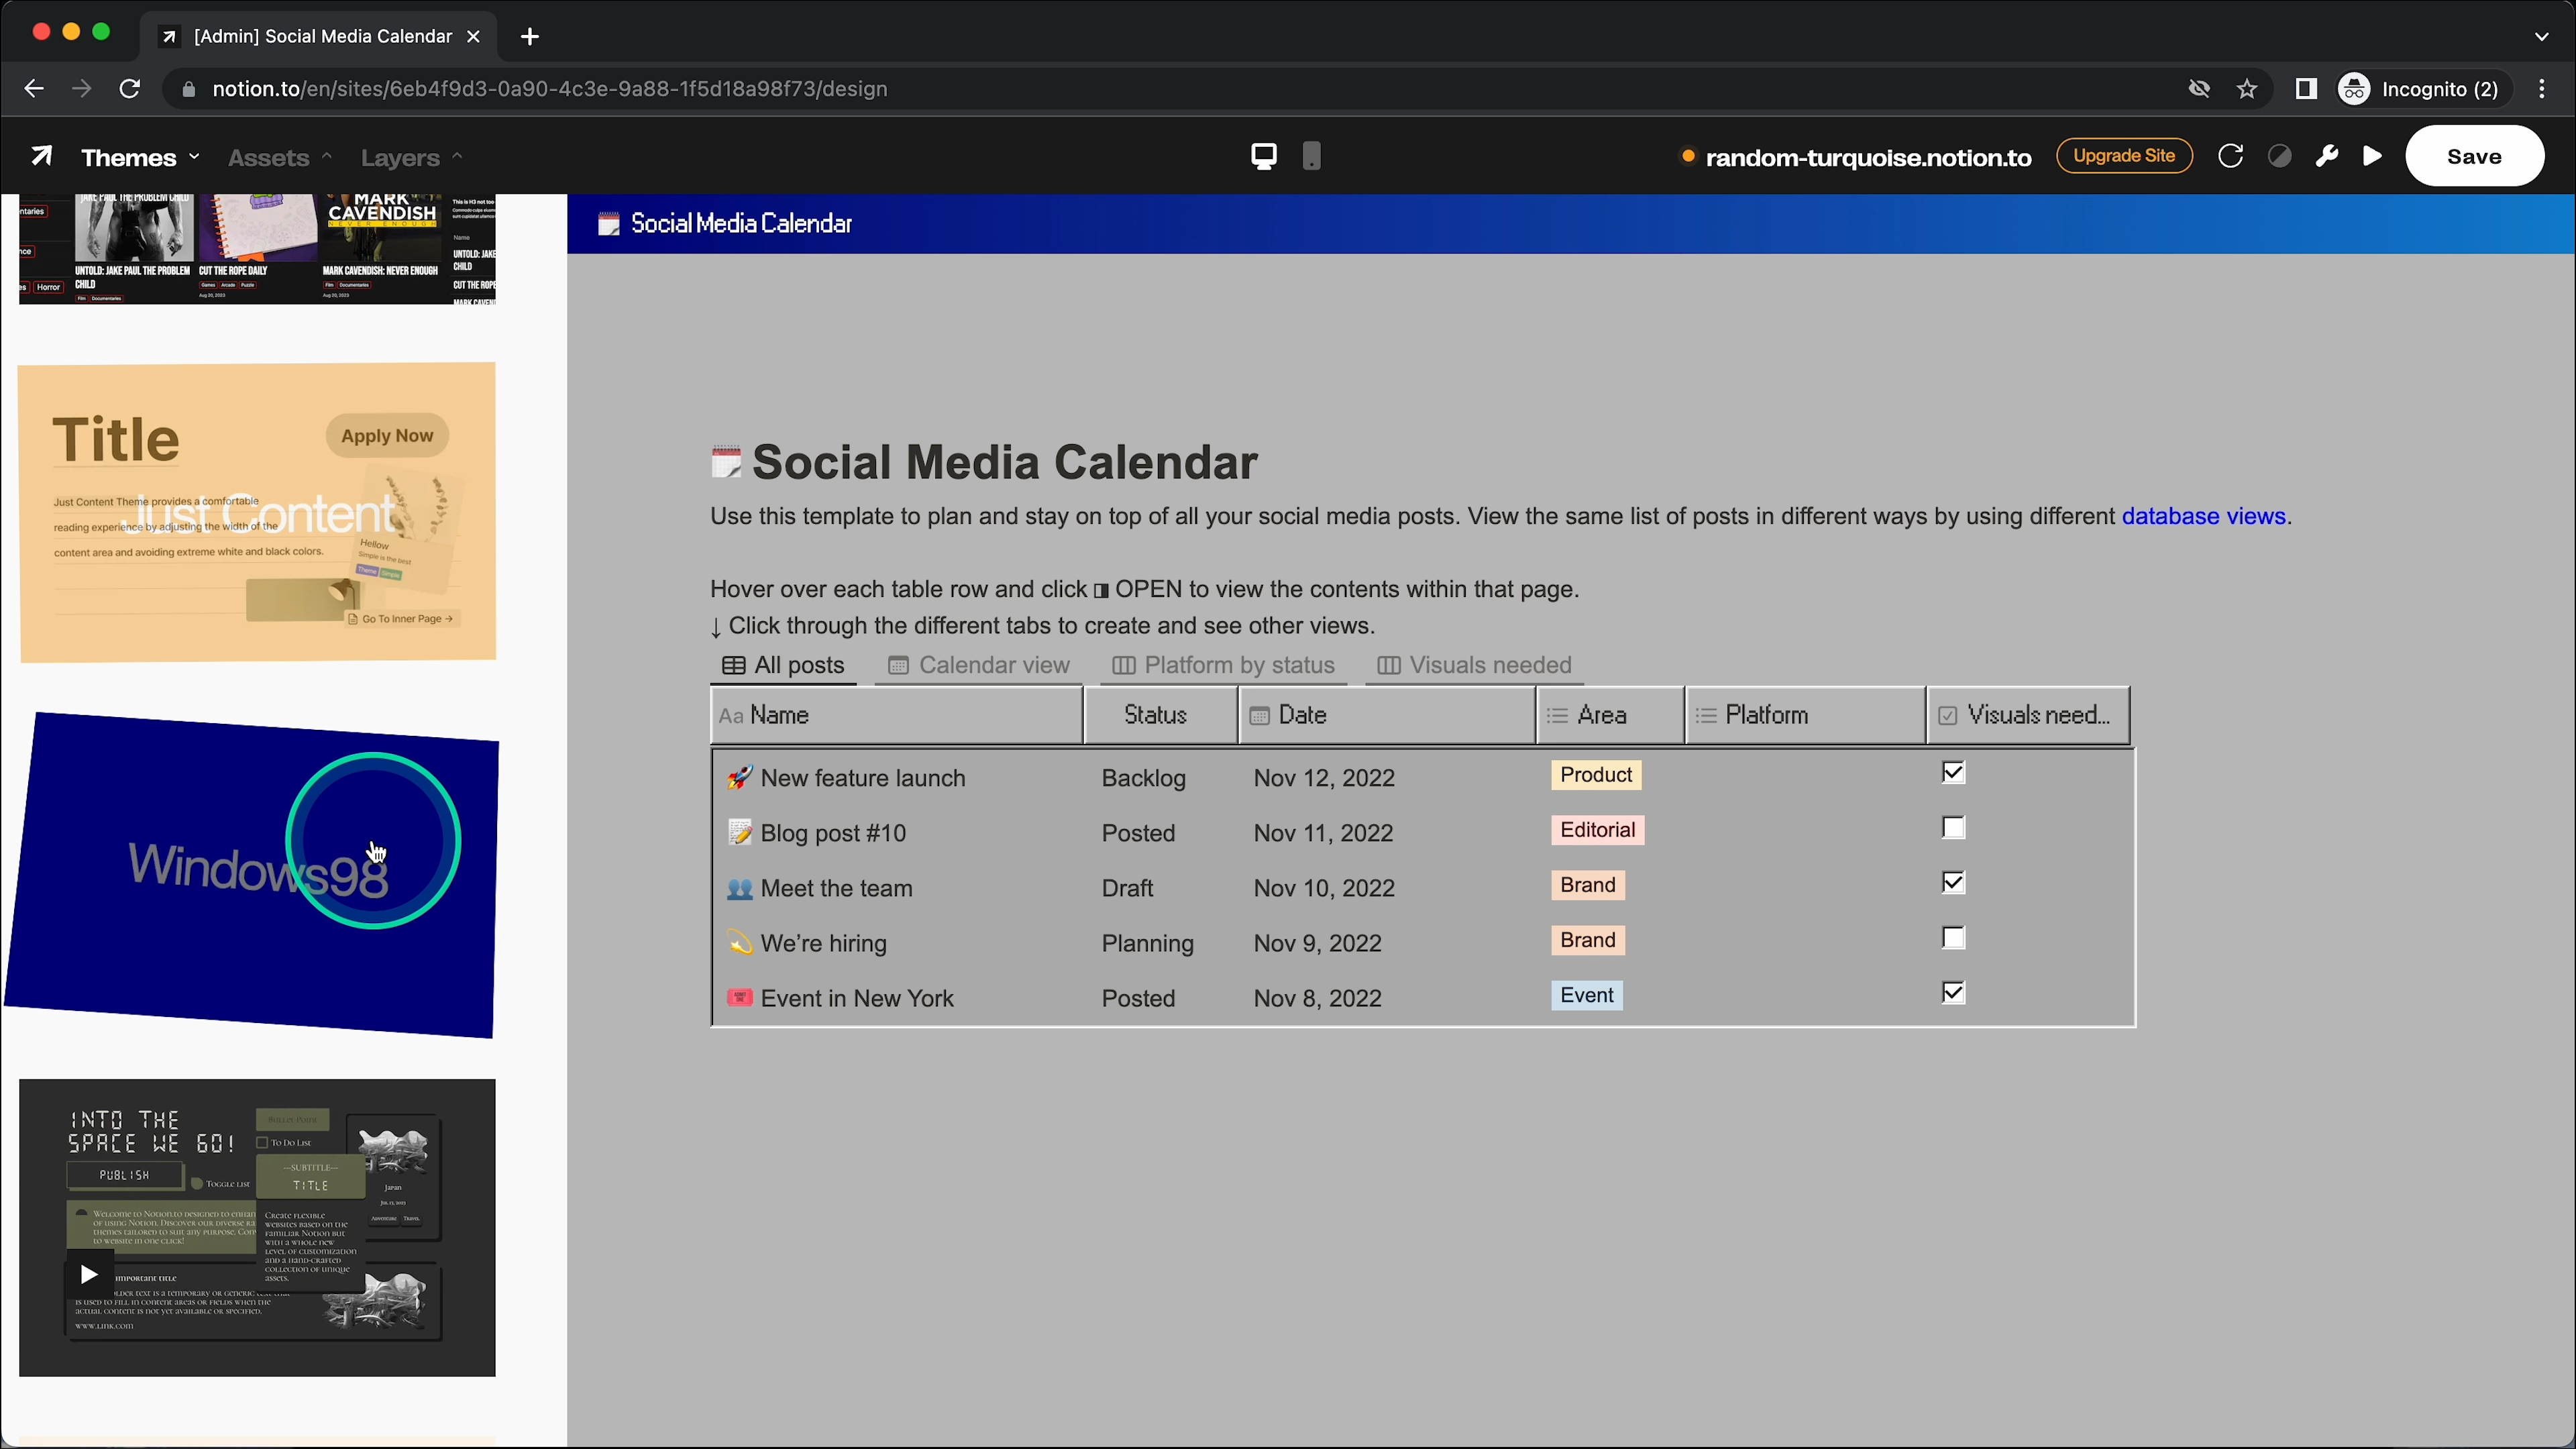Open the Chrome three-dot menu

point(2541,89)
